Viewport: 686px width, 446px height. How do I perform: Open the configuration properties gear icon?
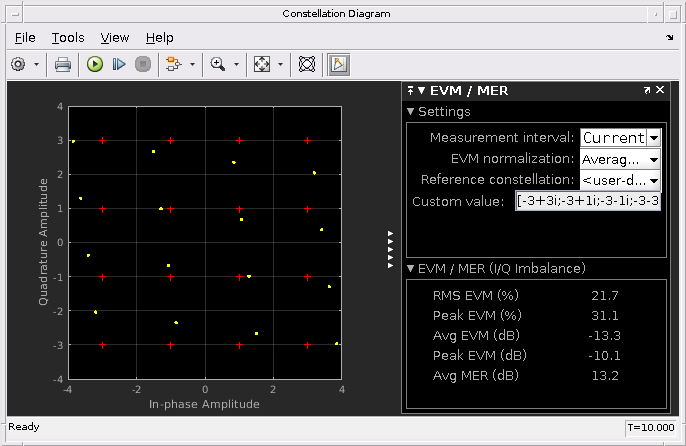18,64
